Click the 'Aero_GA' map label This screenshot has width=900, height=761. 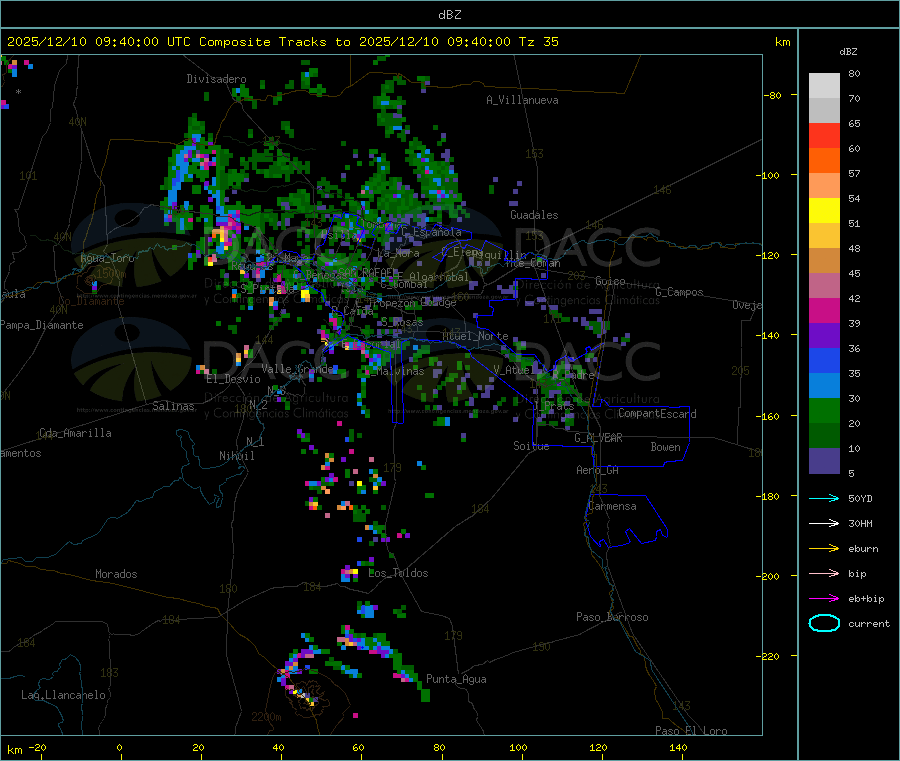pyautogui.click(x=598, y=470)
